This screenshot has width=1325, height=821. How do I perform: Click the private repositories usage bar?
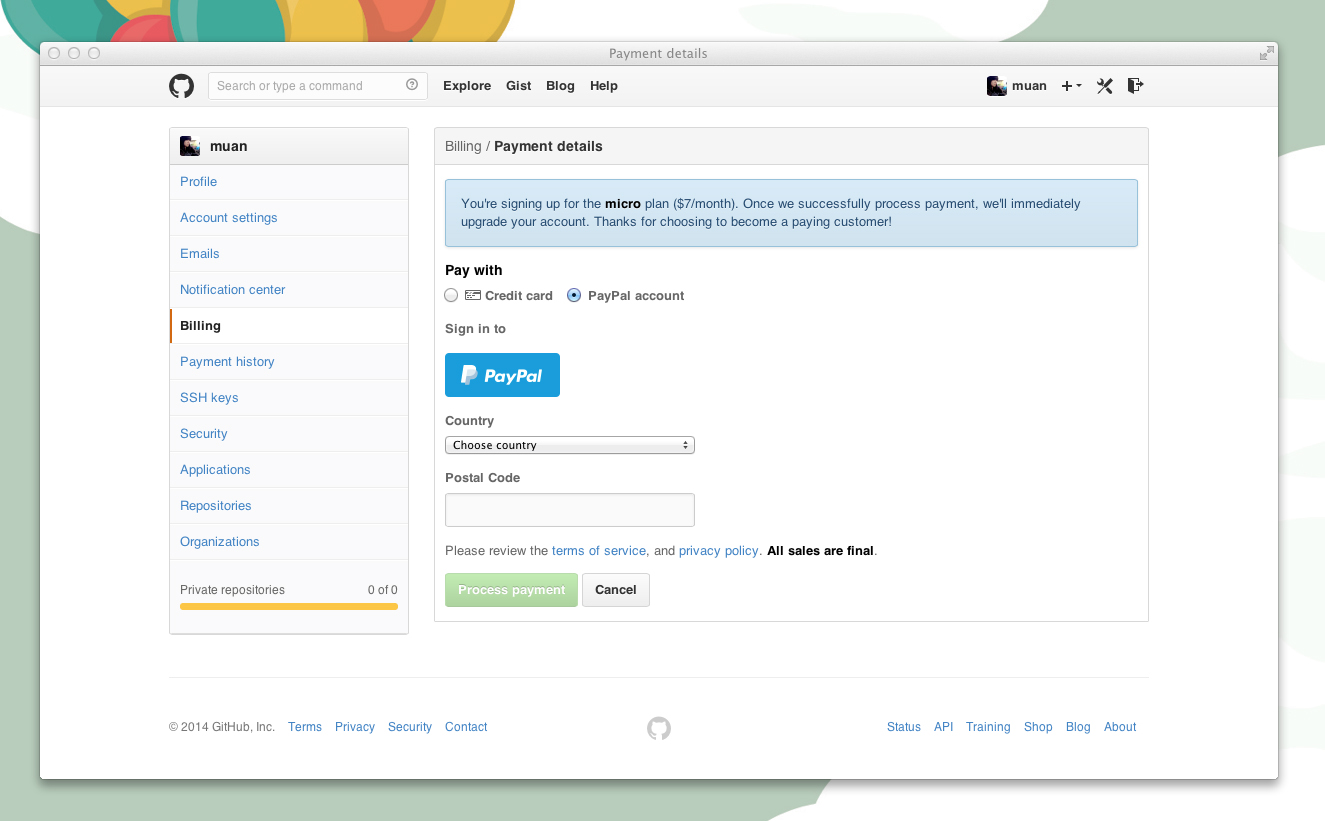[x=288, y=606]
